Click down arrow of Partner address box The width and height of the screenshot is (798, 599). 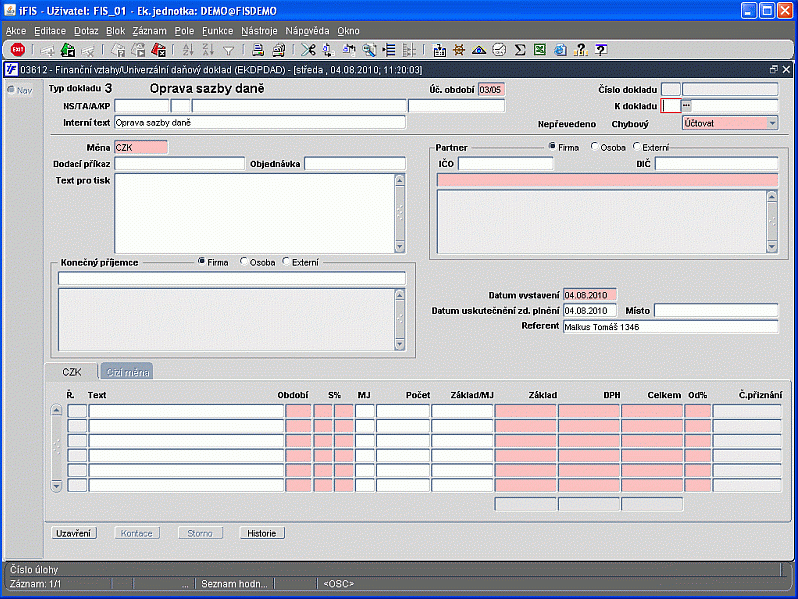pyautogui.click(x=772, y=246)
